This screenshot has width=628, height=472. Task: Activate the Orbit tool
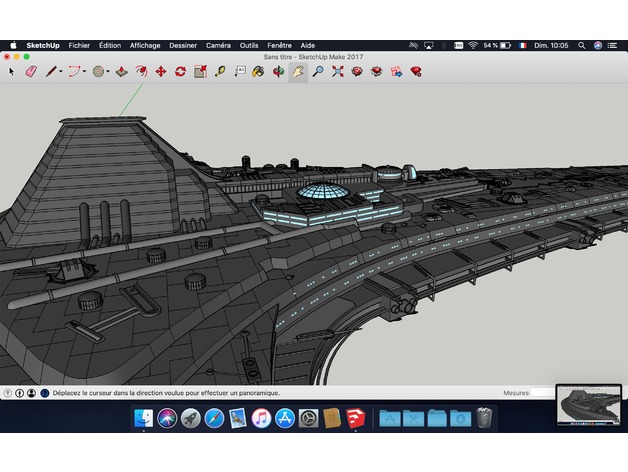click(278, 72)
